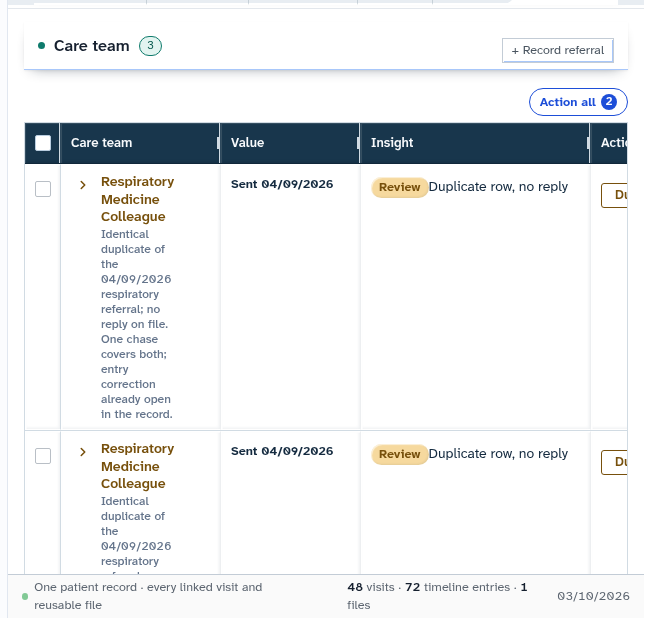Expand the first Respiratory Medicine Colleague row
Viewport: 652px width, 618px height.
click(83, 185)
